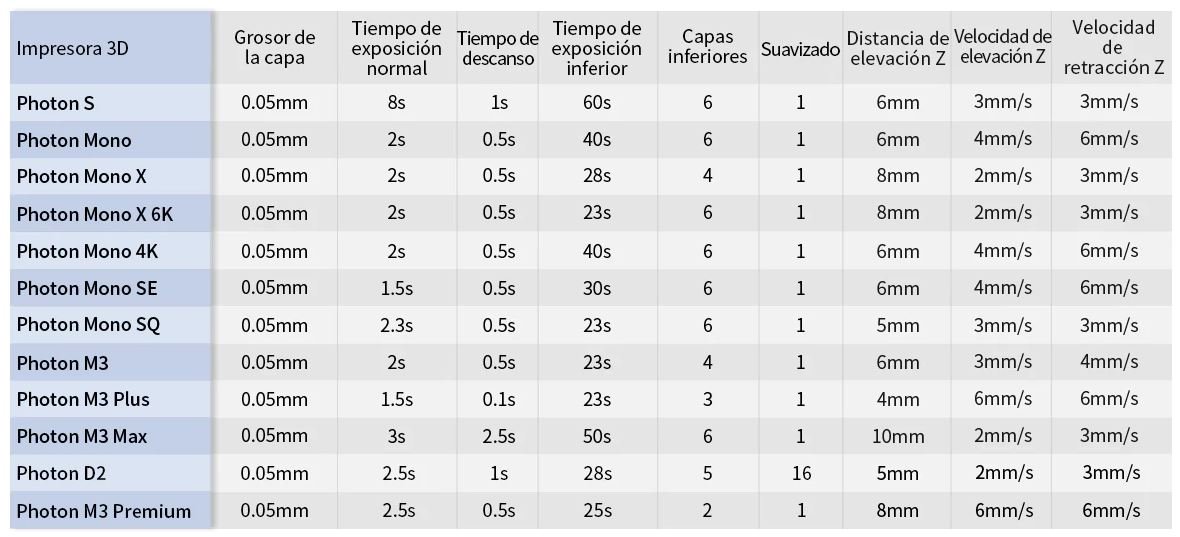The image size is (1180, 537).
Task: Click the 60s bottom exposure for Photon S
Action: tap(597, 103)
